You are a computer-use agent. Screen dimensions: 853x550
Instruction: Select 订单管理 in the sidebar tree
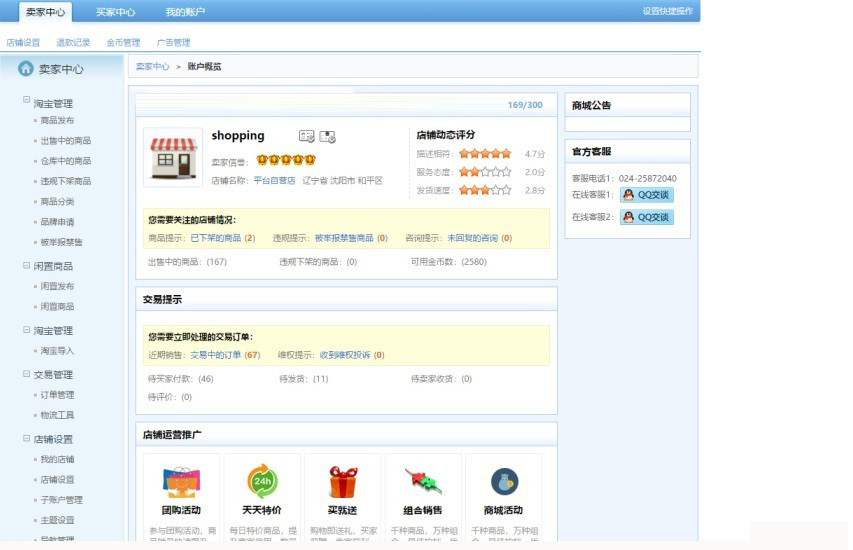[57, 395]
